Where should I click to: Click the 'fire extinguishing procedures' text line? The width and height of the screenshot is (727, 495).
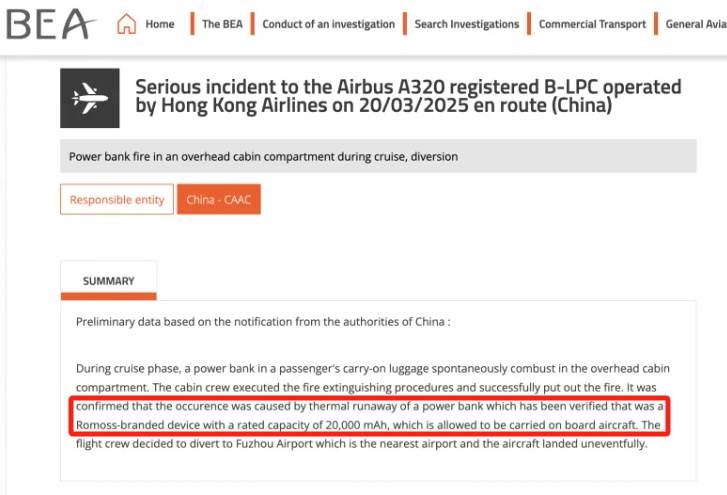366,387
